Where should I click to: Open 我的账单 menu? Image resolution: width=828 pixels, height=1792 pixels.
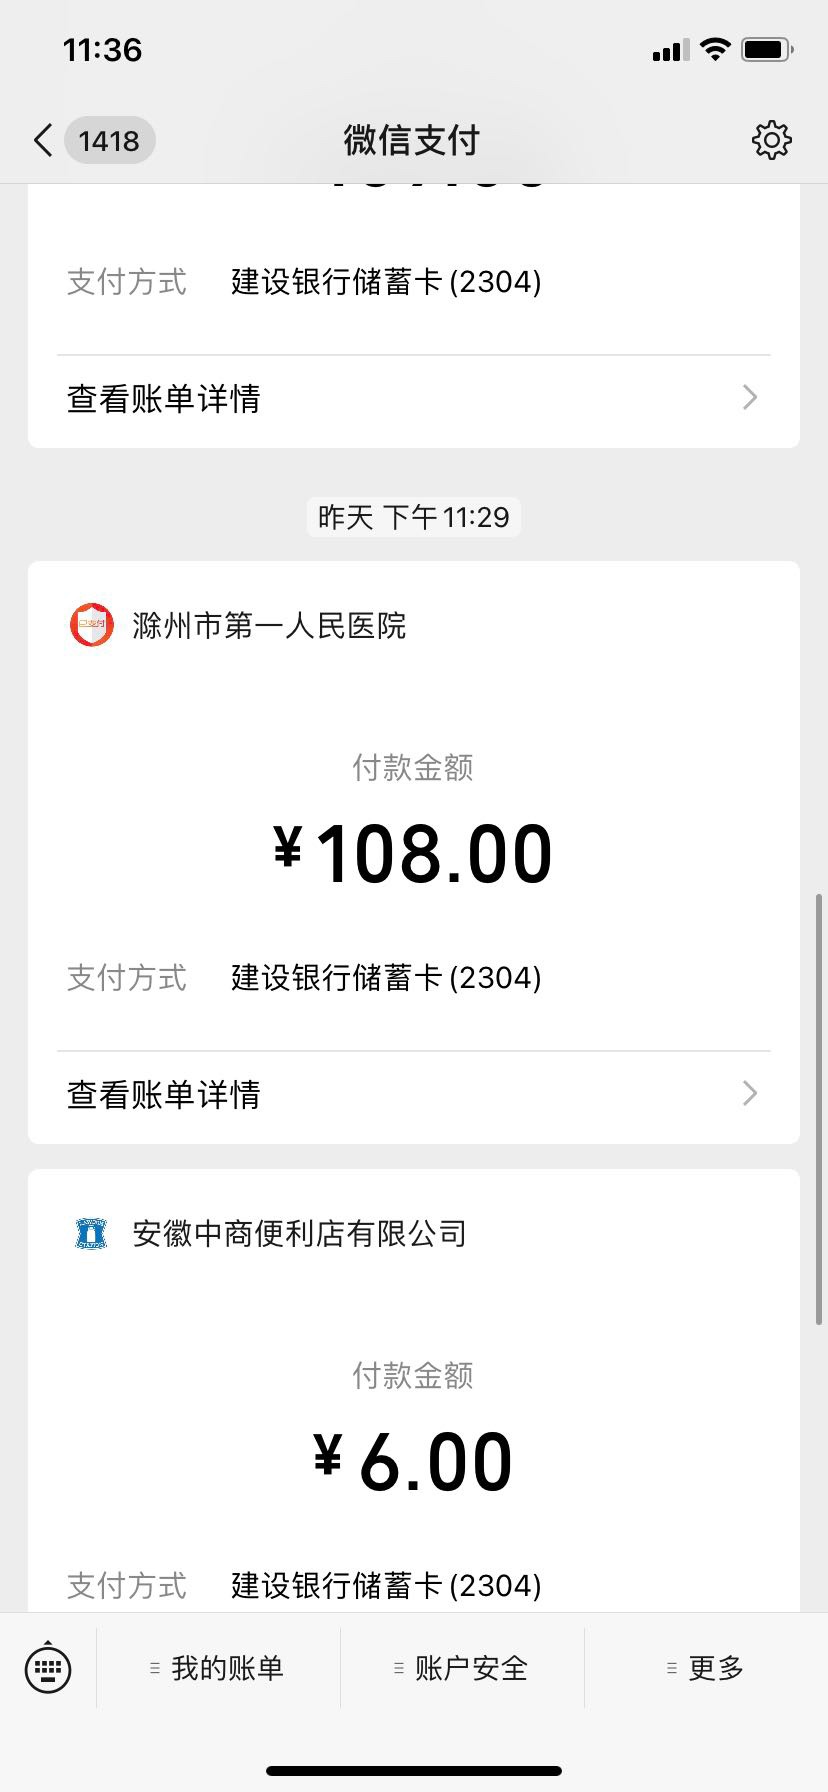tap(218, 1667)
